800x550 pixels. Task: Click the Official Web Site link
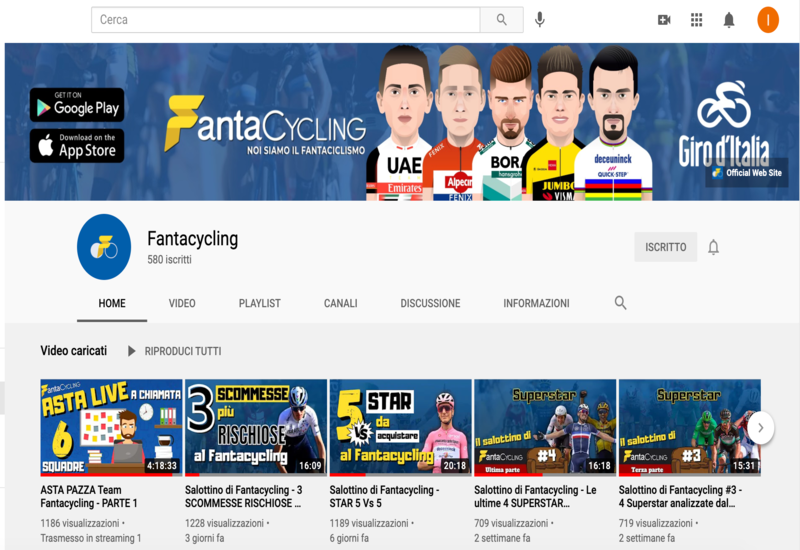(x=745, y=172)
